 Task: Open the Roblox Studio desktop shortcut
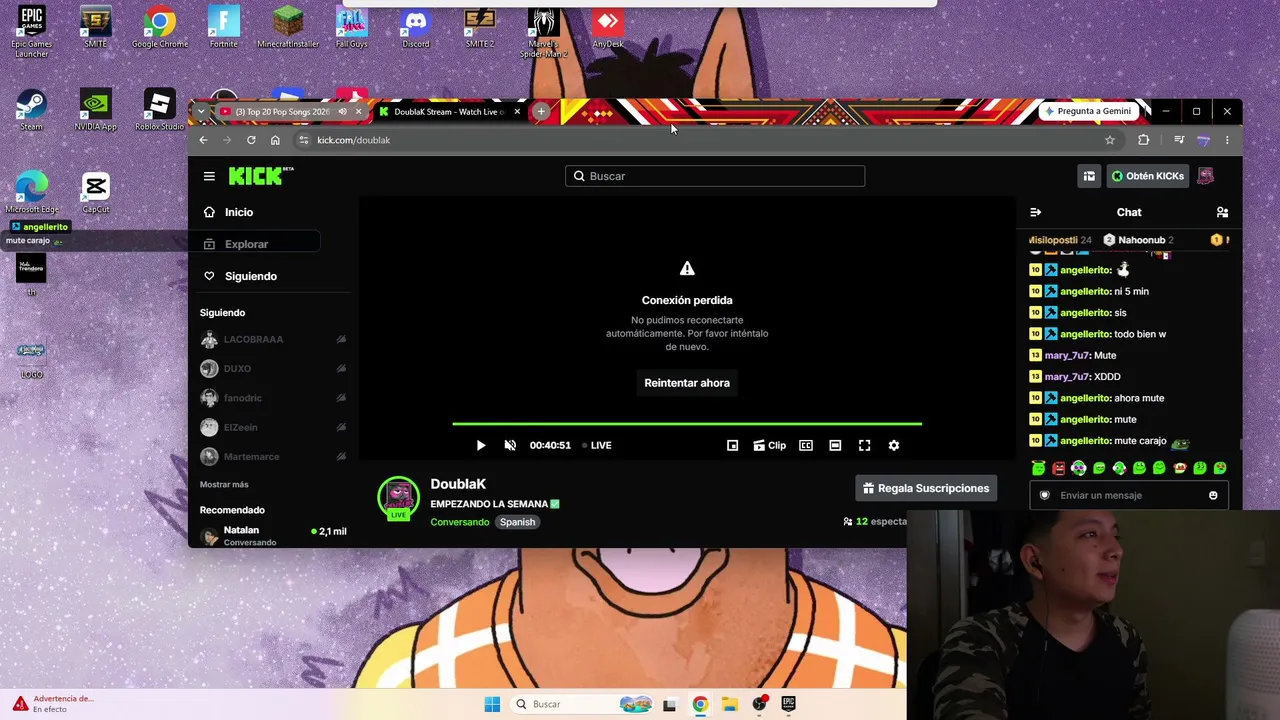(x=160, y=110)
